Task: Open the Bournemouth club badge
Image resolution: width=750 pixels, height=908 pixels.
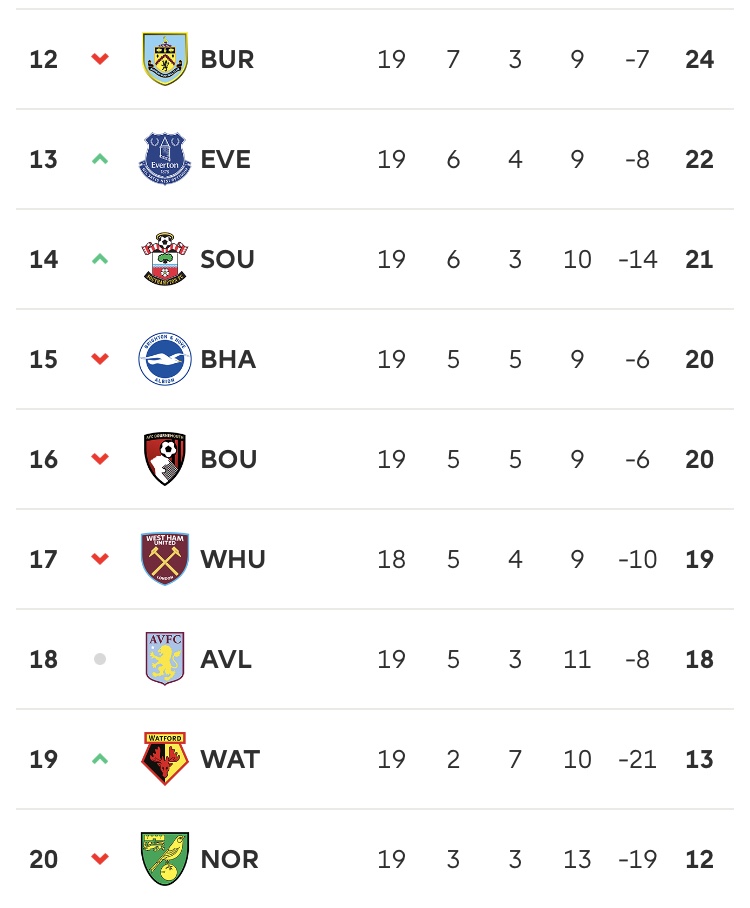Action: coord(165,459)
